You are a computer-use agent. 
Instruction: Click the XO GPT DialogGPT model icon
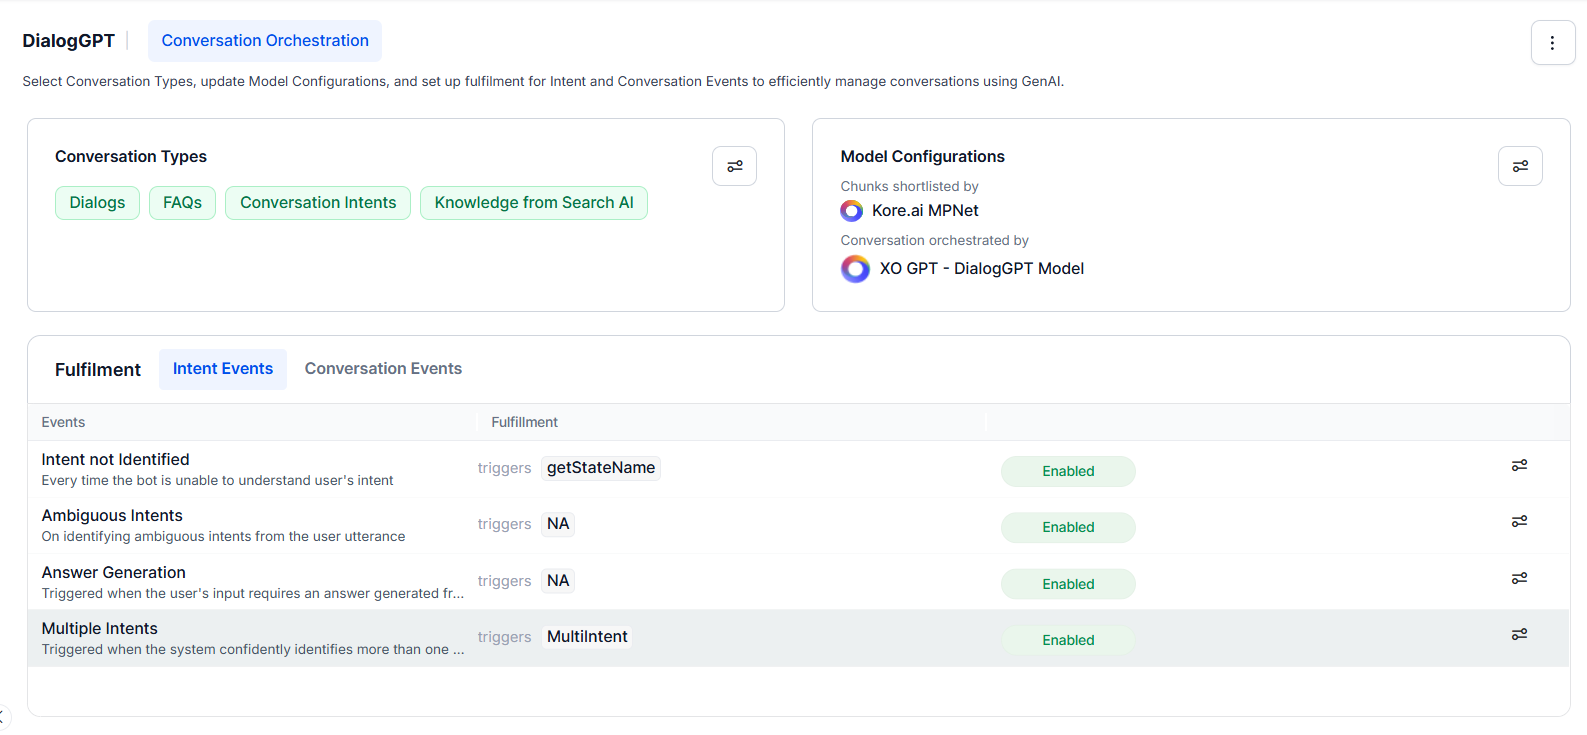pyautogui.click(x=855, y=269)
